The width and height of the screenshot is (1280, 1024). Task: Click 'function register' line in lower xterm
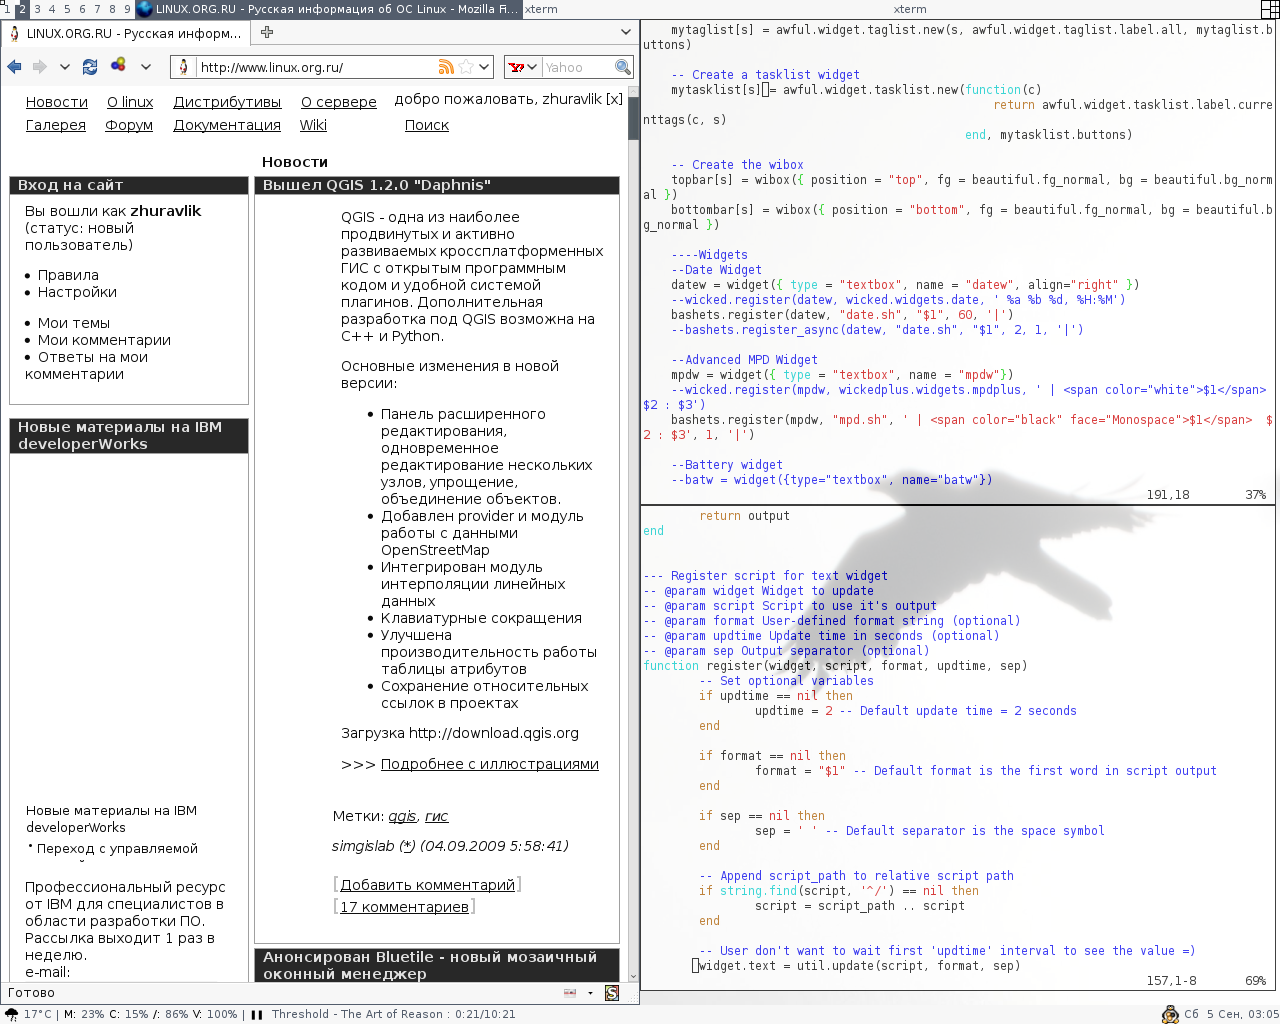click(835, 666)
